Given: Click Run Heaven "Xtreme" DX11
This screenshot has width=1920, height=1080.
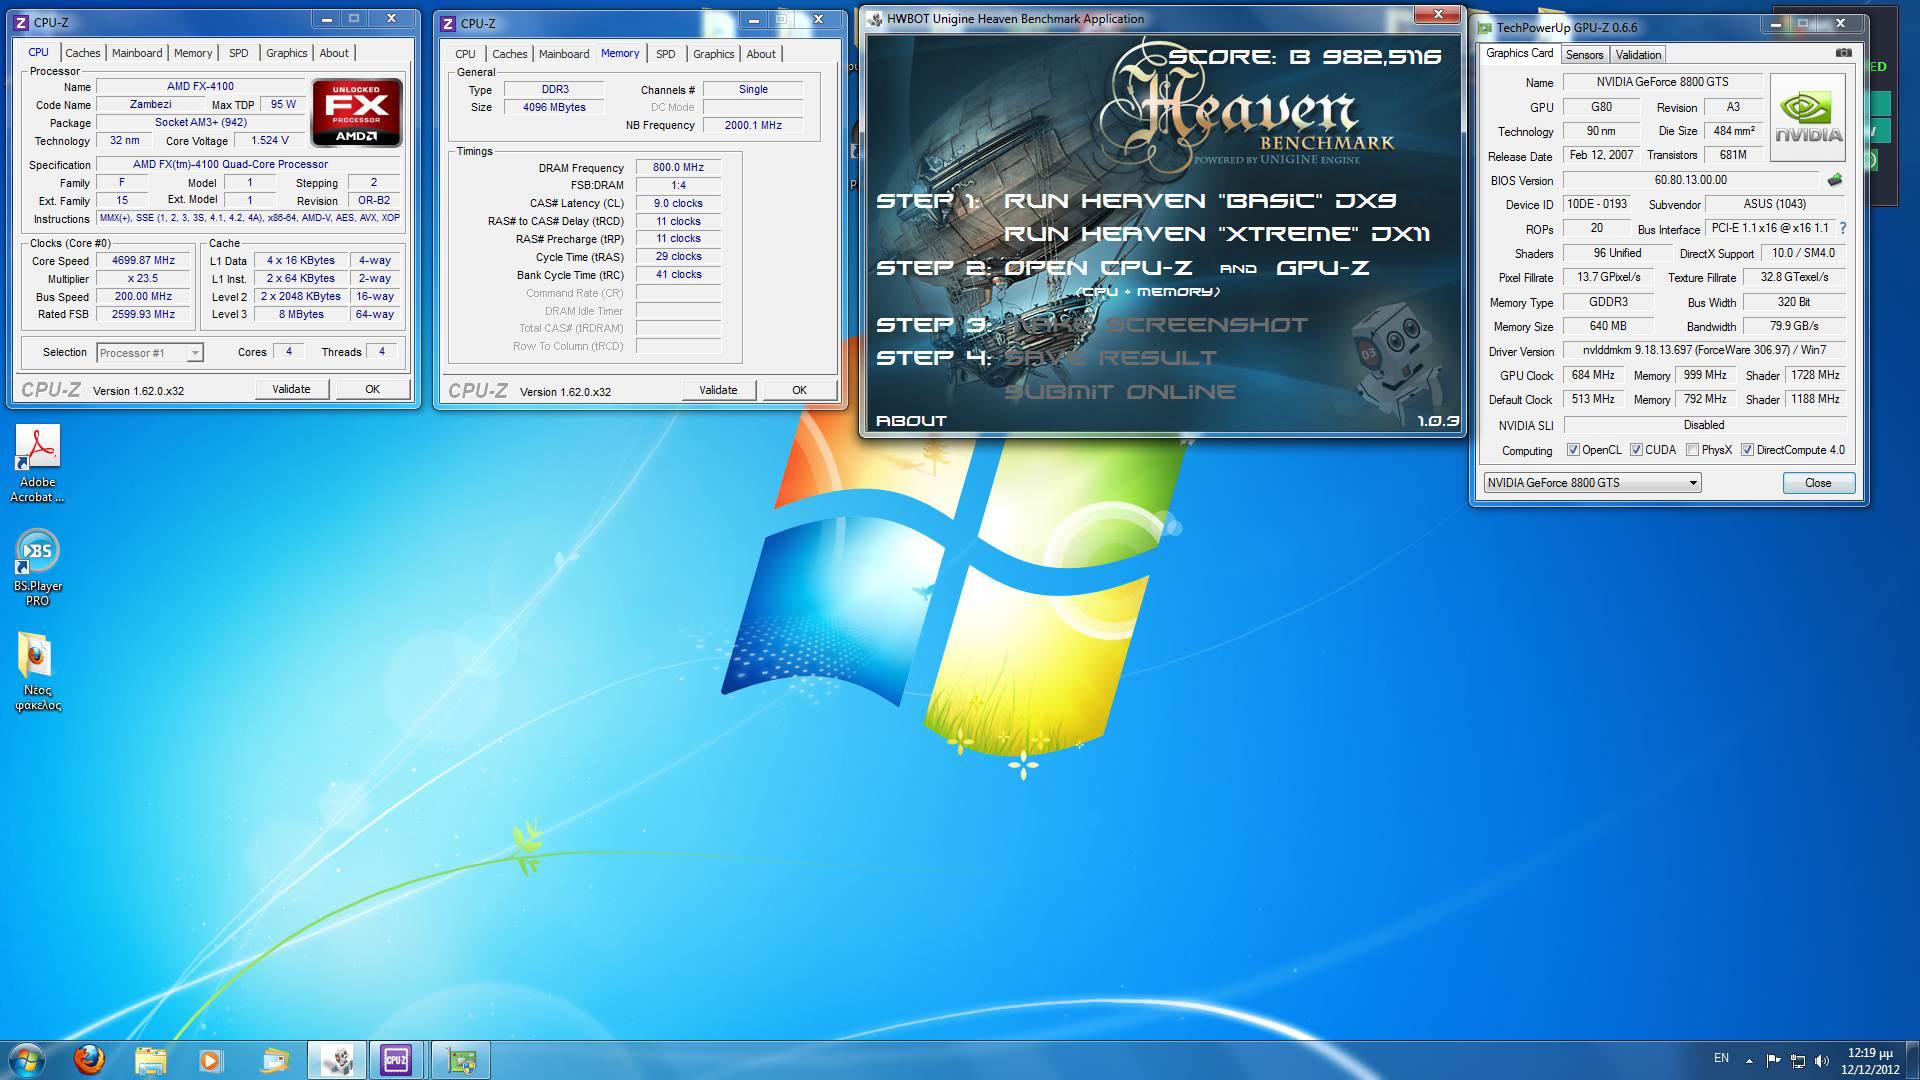Looking at the screenshot, I should (x=1216, y=234).
